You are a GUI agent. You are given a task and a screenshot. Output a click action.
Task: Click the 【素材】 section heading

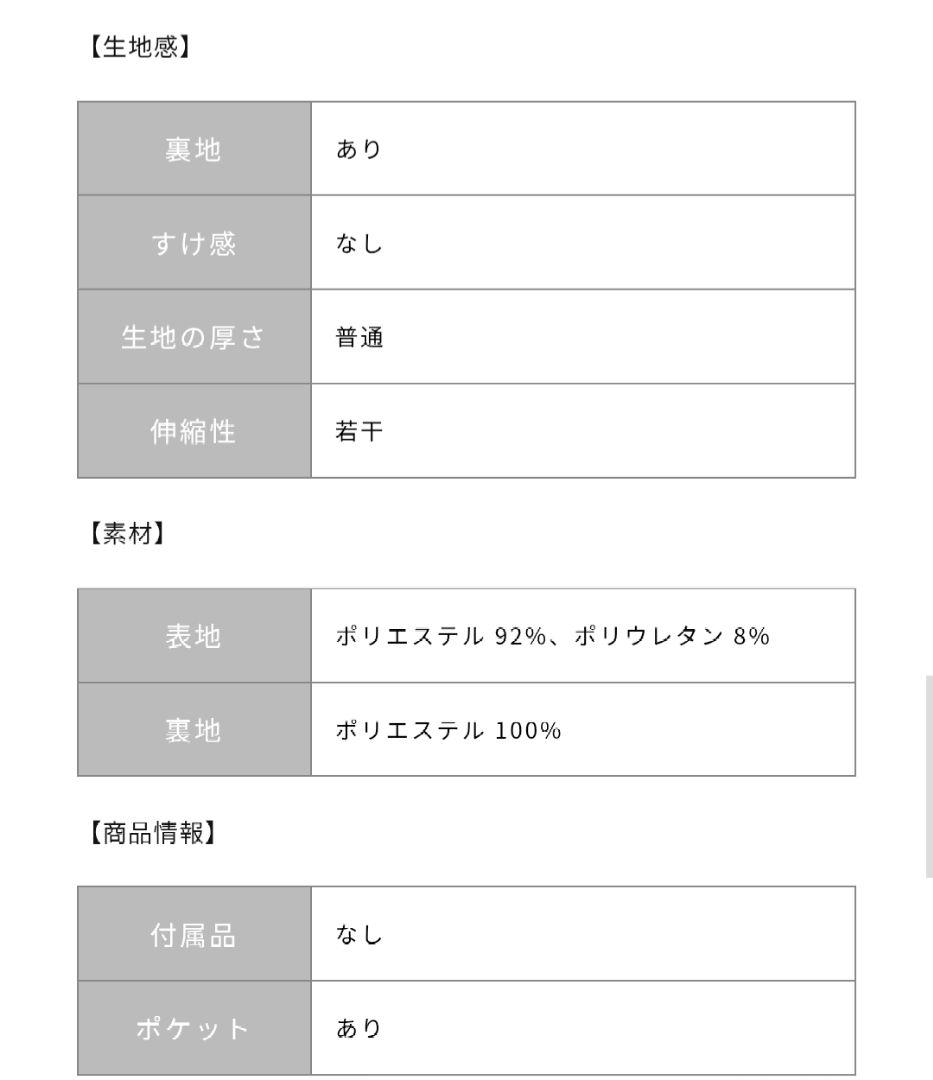tap(120, 533)
